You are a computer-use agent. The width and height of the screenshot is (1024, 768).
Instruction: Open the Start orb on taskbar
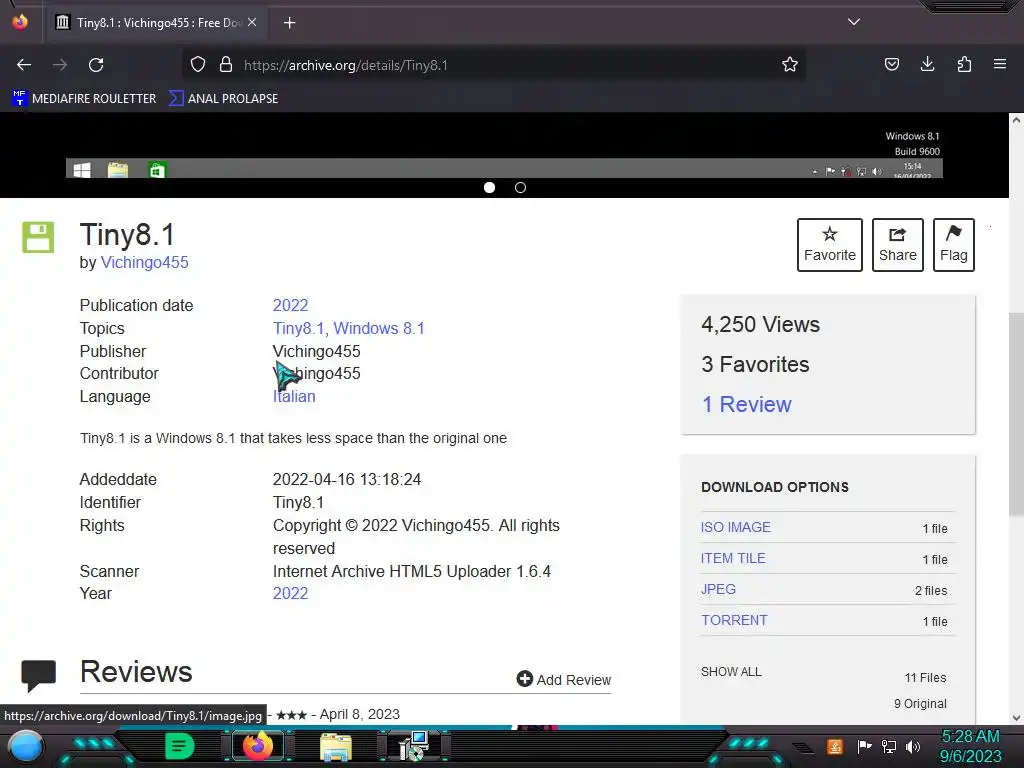26,746
